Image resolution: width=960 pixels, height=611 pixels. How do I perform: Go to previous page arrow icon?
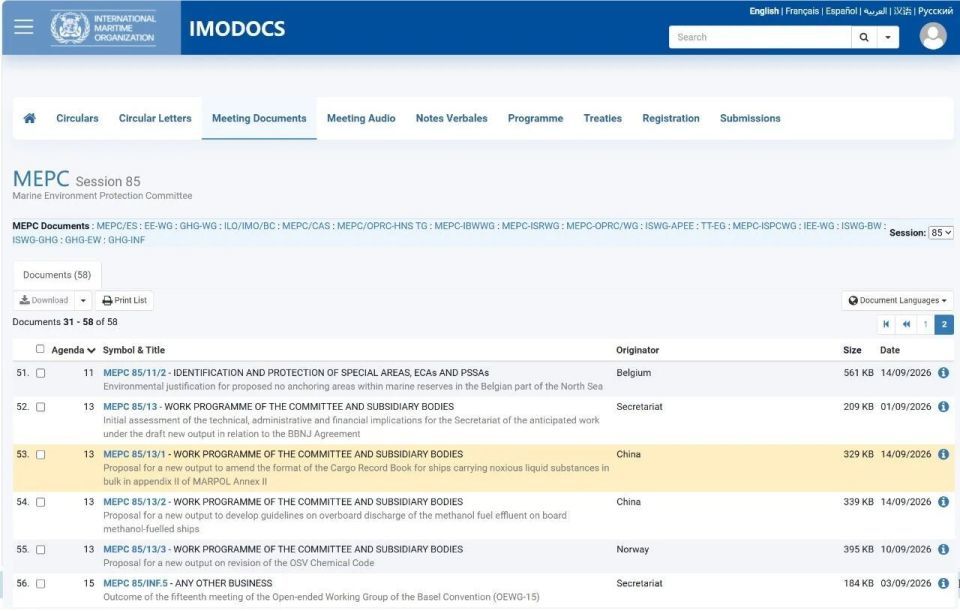point(906,324)
